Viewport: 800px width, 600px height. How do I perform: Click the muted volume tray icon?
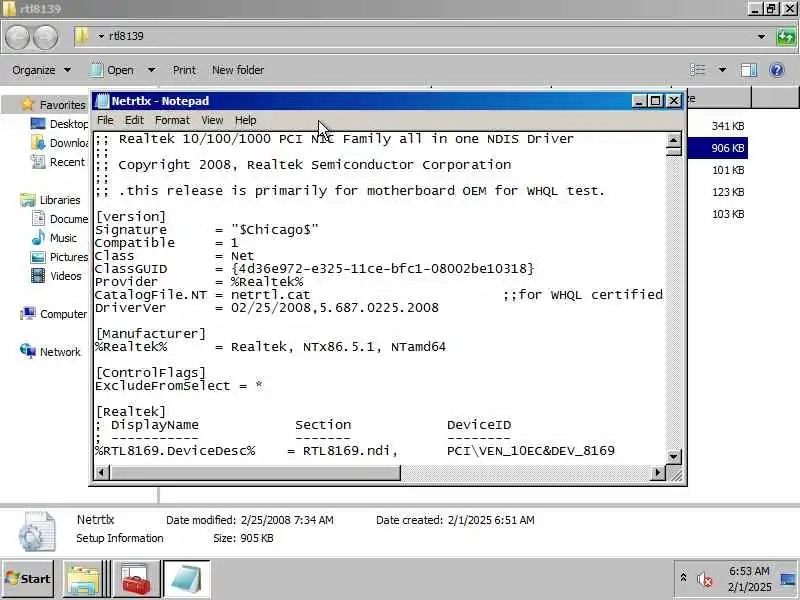705,579
